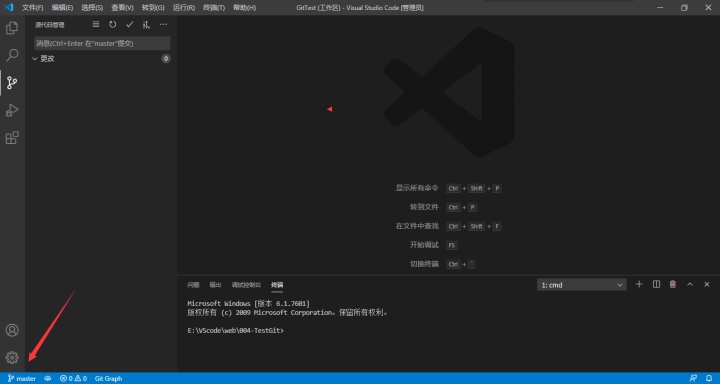Select the 终端 panel tab
Viewport: 720px width, 384px height.
(x=277, y=285)
